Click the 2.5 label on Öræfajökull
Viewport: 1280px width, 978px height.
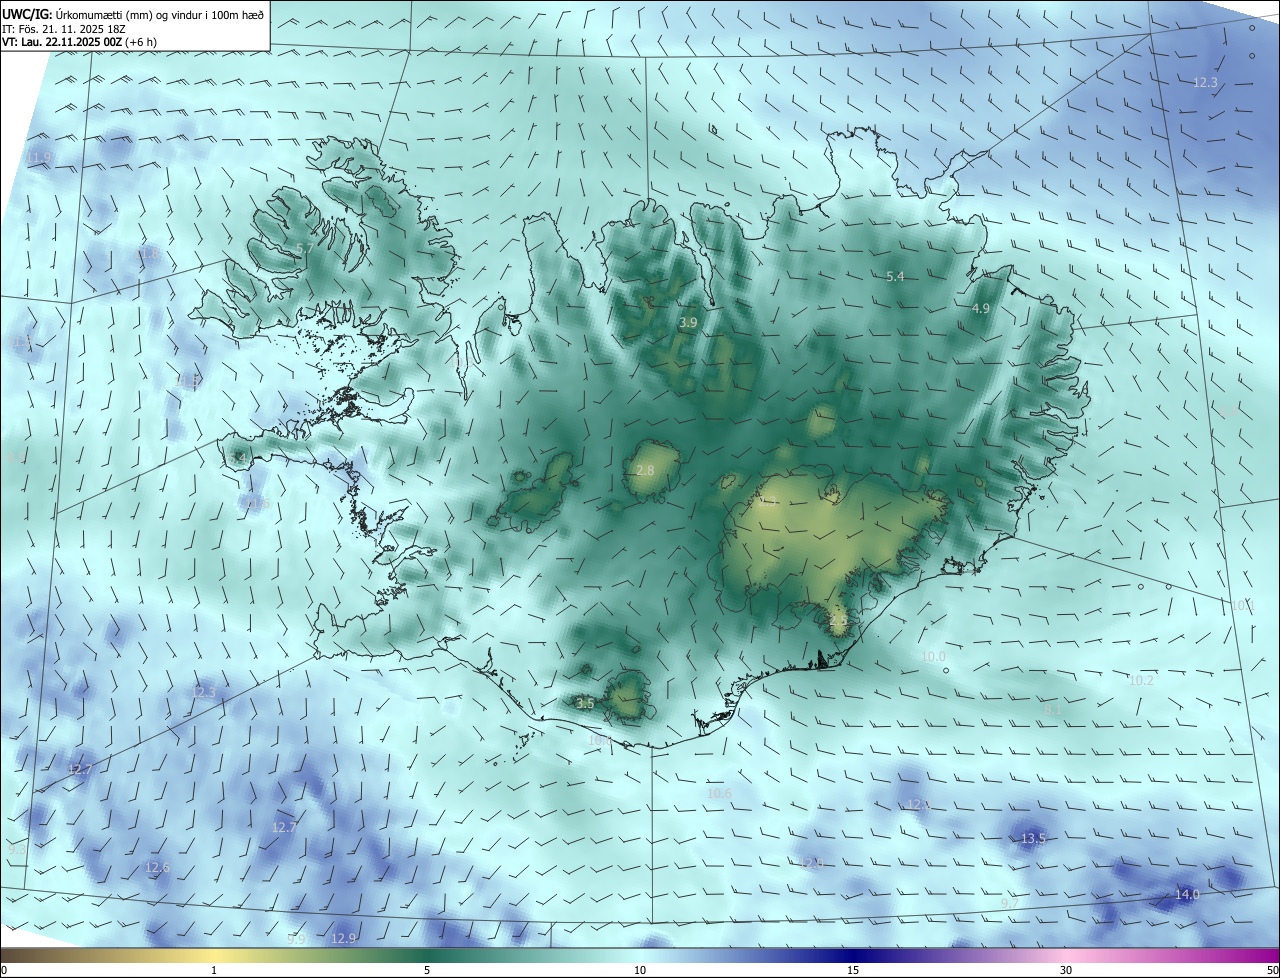[838, 621]
